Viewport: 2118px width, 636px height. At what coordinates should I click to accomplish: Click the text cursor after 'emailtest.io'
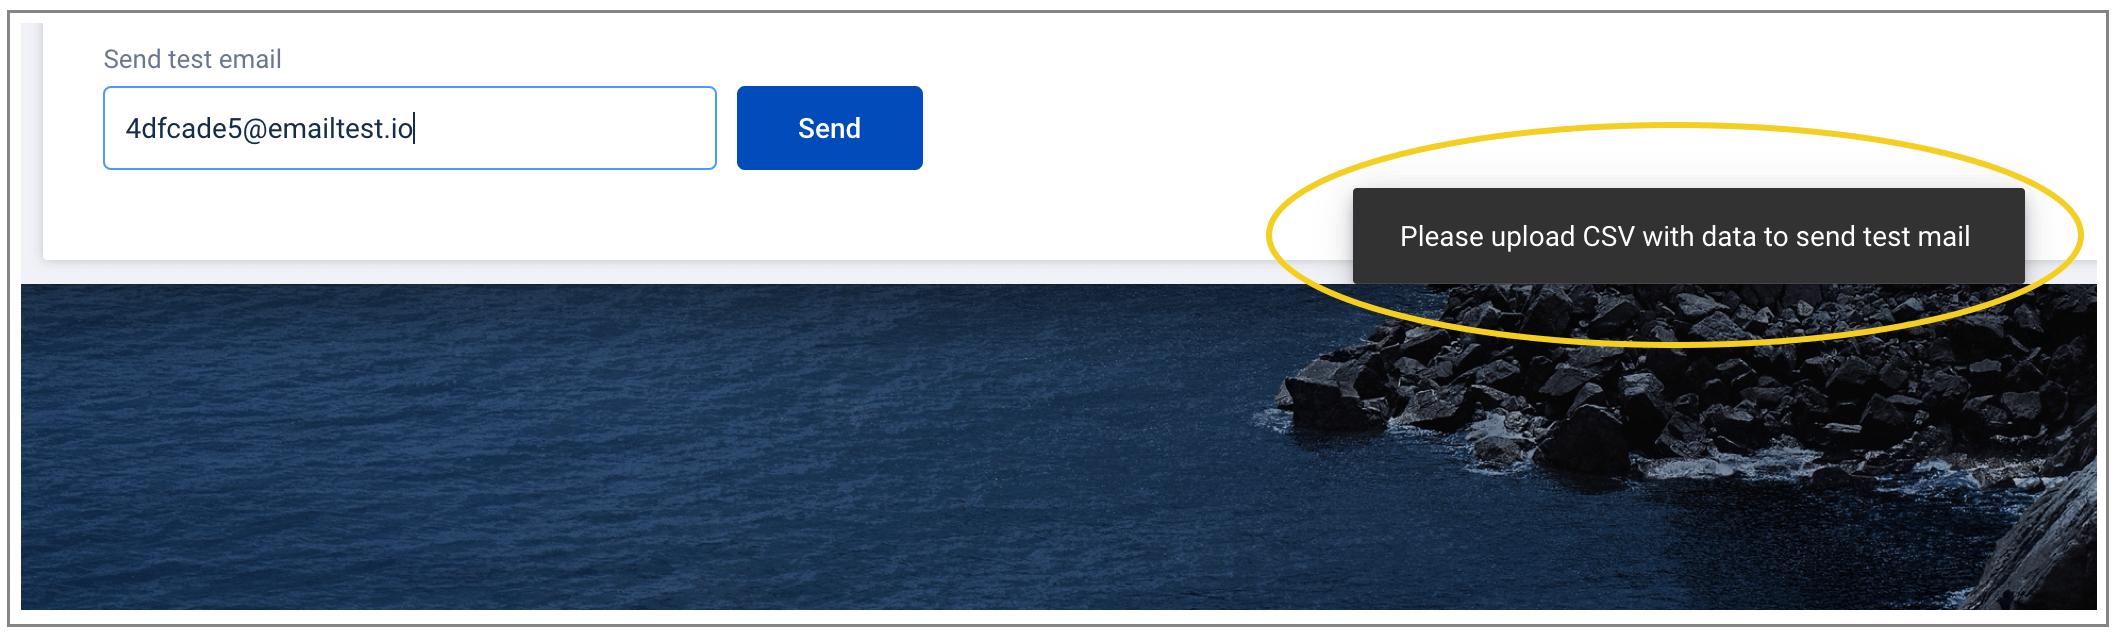[414, 128]
